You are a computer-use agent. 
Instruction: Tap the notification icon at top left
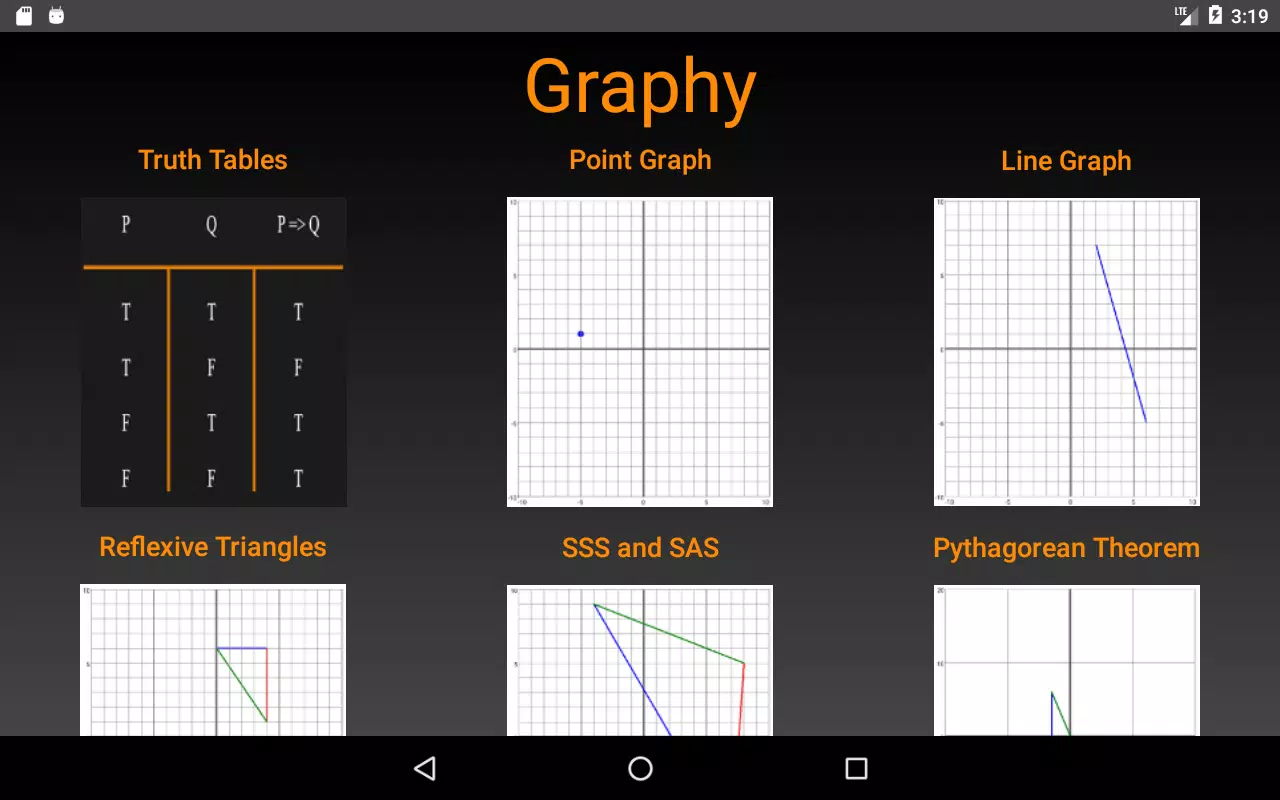(22, 15)
